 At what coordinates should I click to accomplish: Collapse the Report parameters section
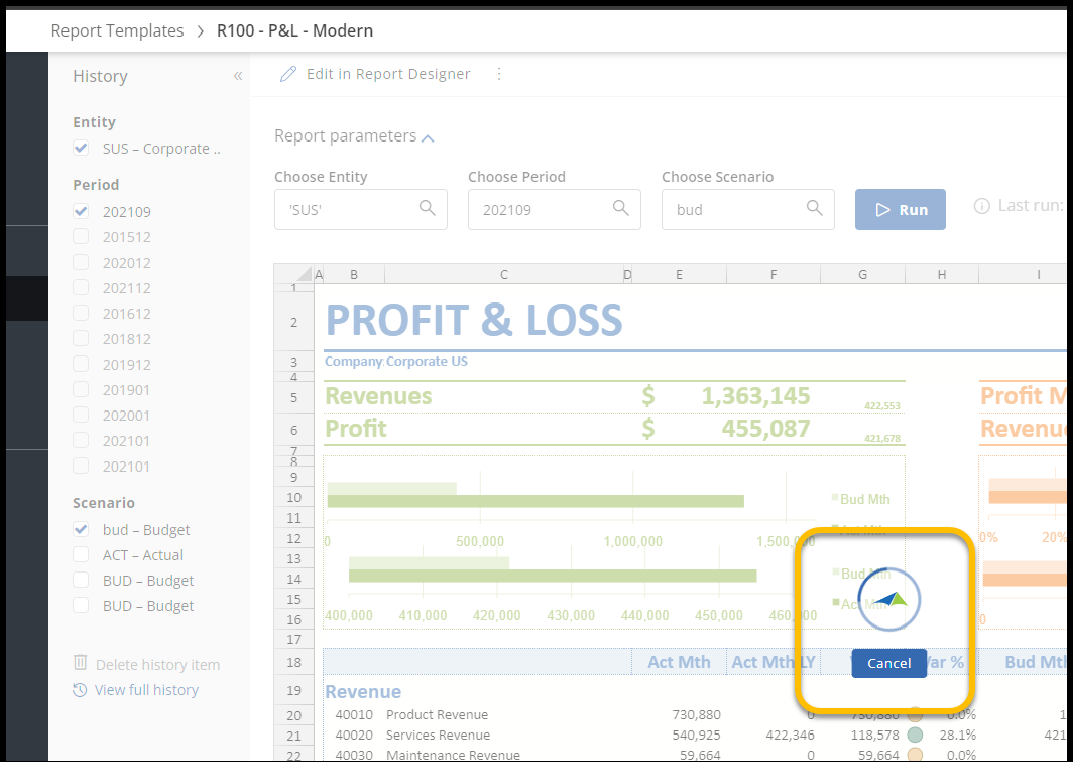(428, 138)
